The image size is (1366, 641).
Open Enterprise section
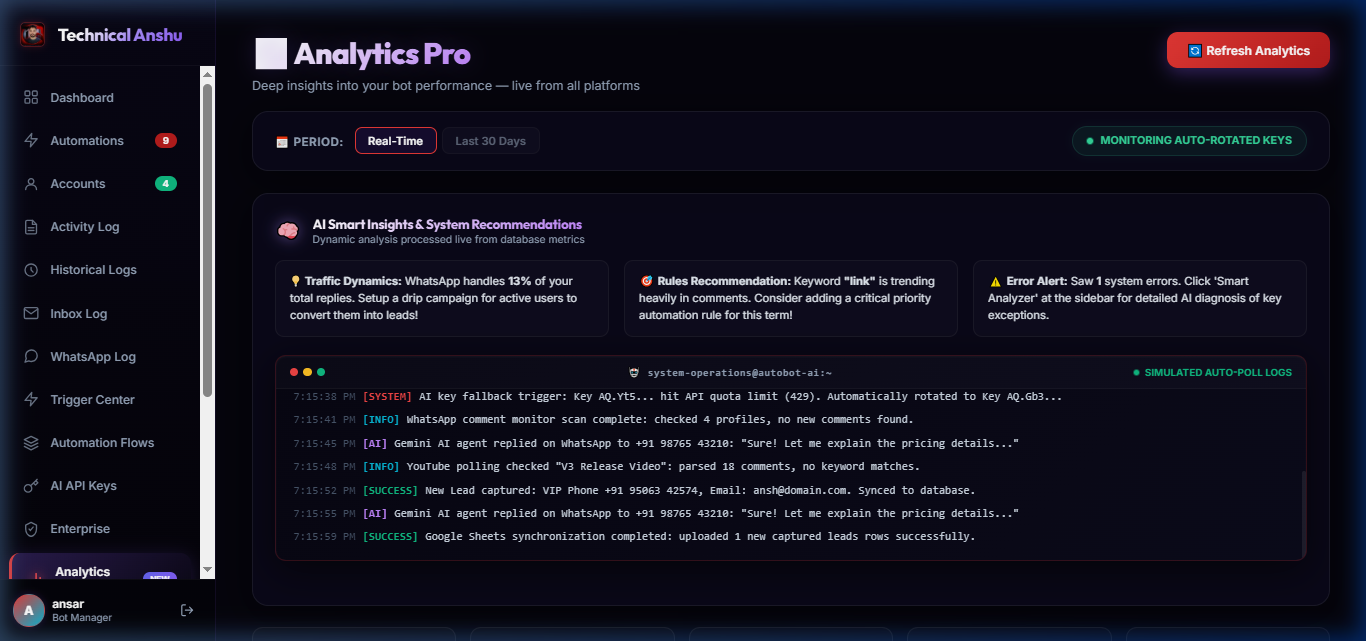[100, 529]
